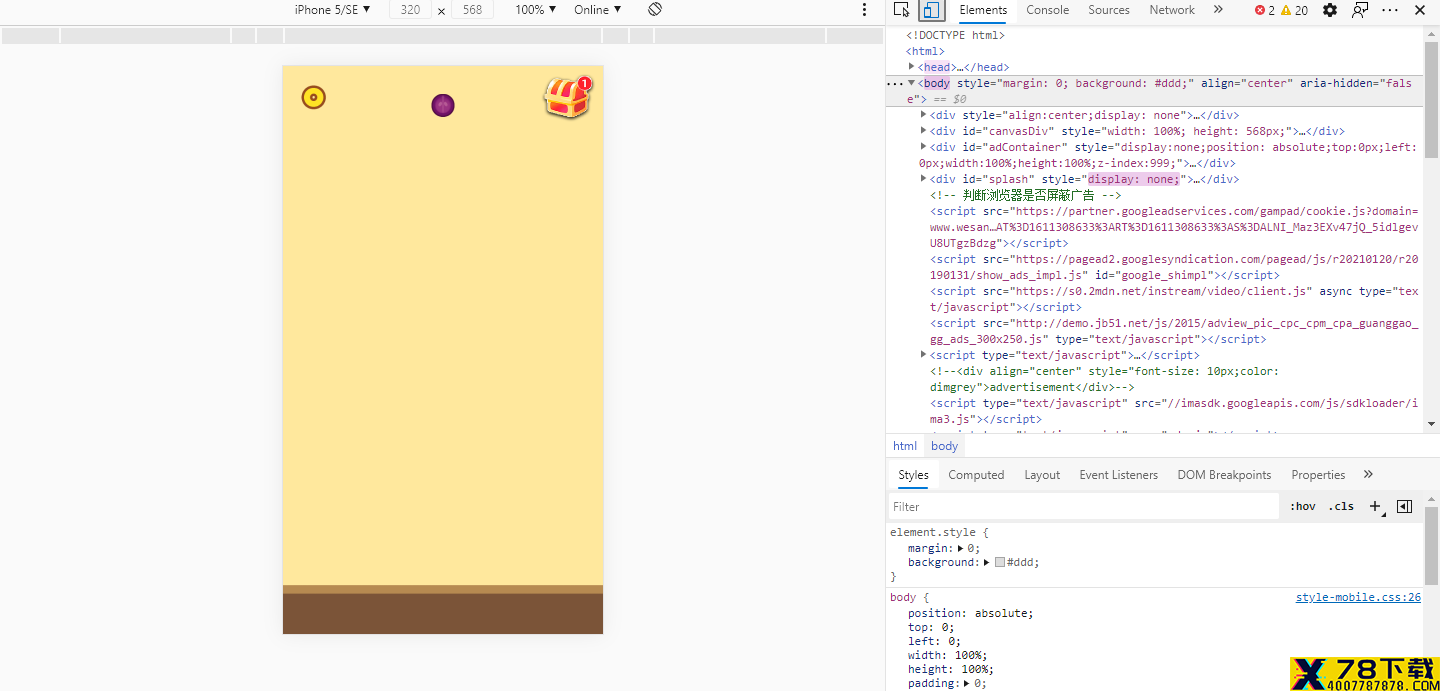Open the 100% zoom dropdown
Screen dimensions: 1440x691
[535, 10]
